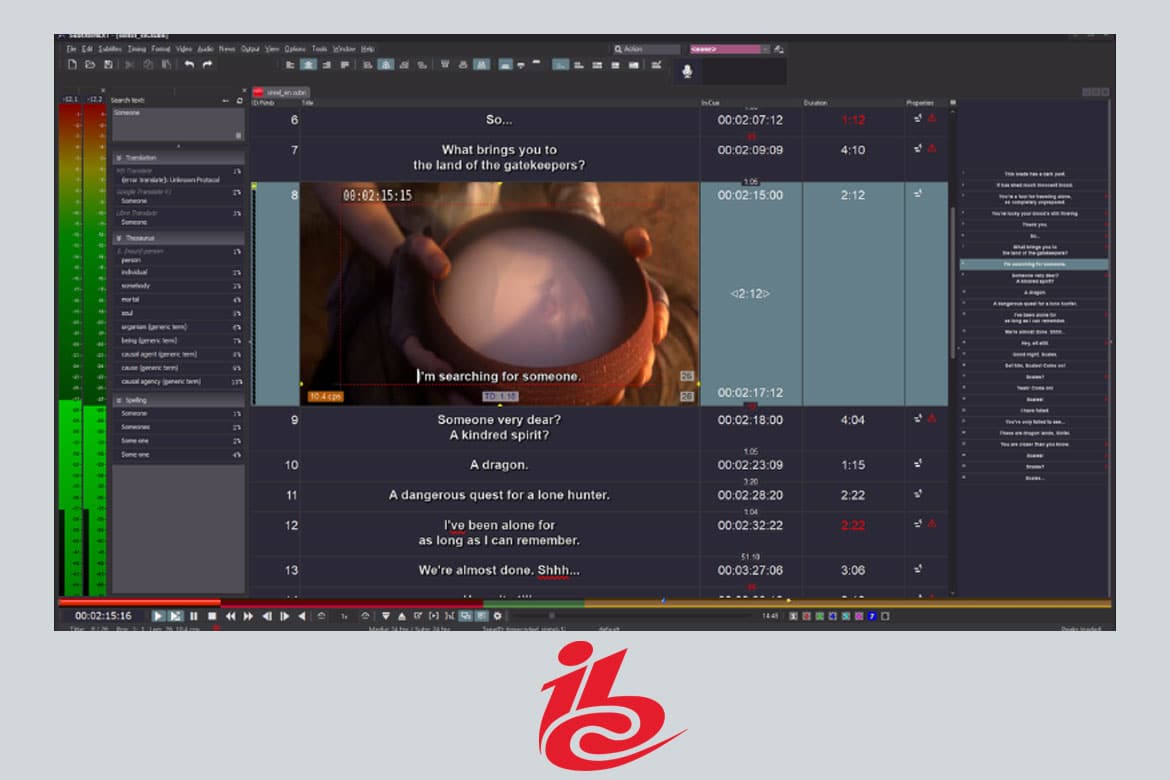Open the Help menu
This screenshot has height=780, width=1170.
[367, 49]
